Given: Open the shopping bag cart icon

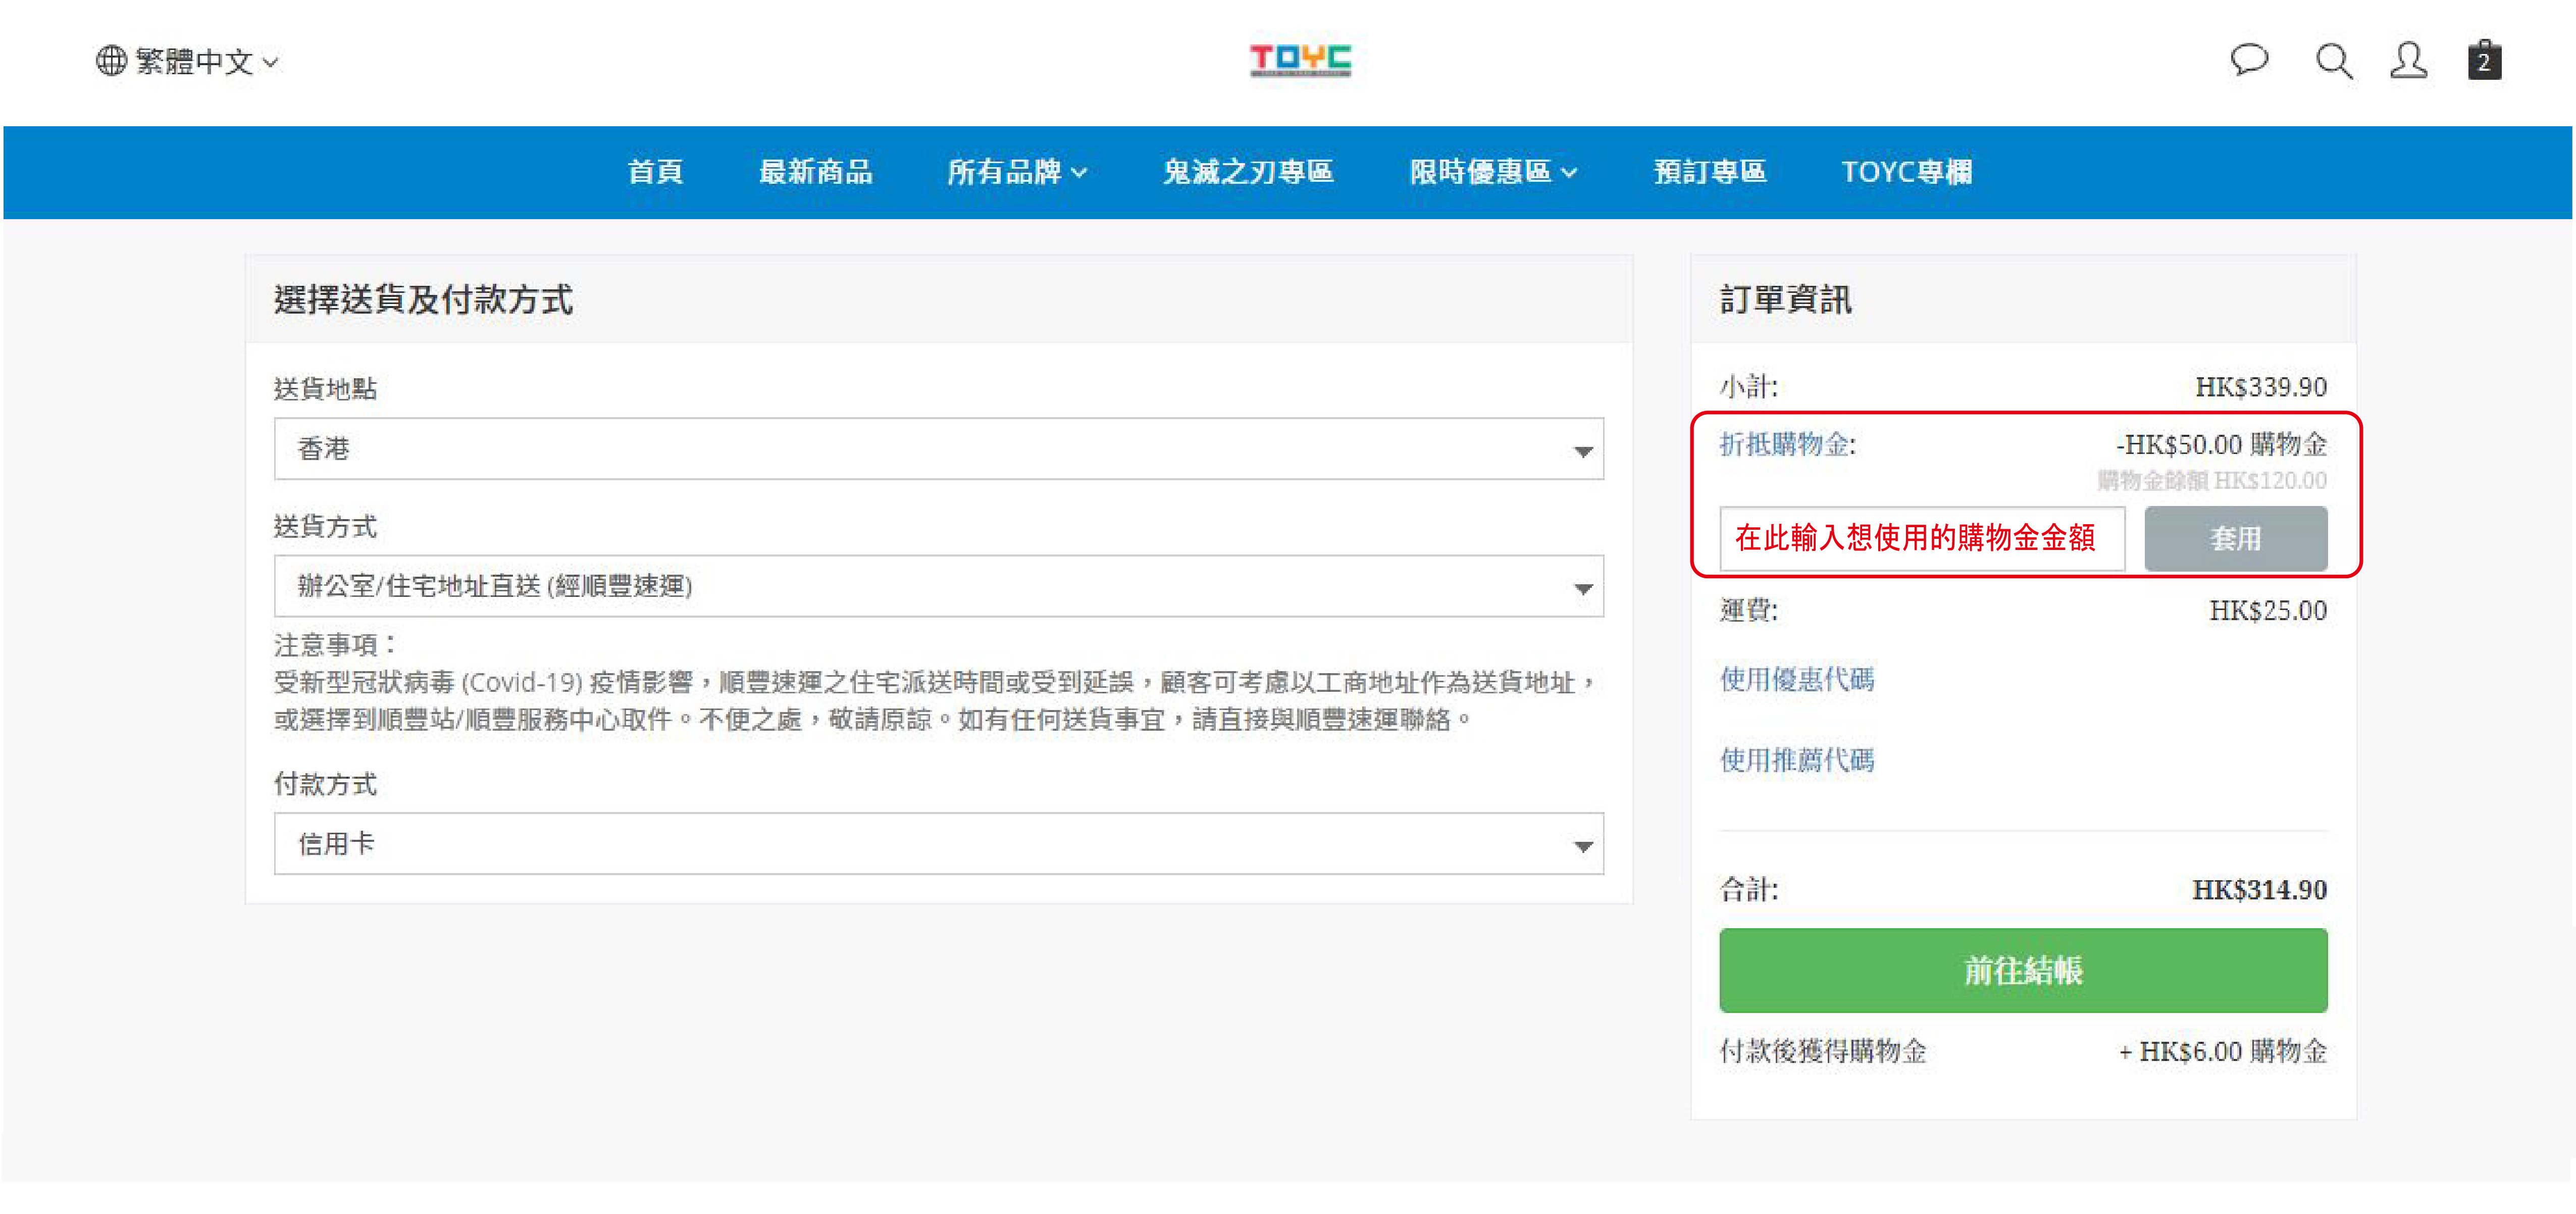Looking at the screenshot, I should (2484, 61).
